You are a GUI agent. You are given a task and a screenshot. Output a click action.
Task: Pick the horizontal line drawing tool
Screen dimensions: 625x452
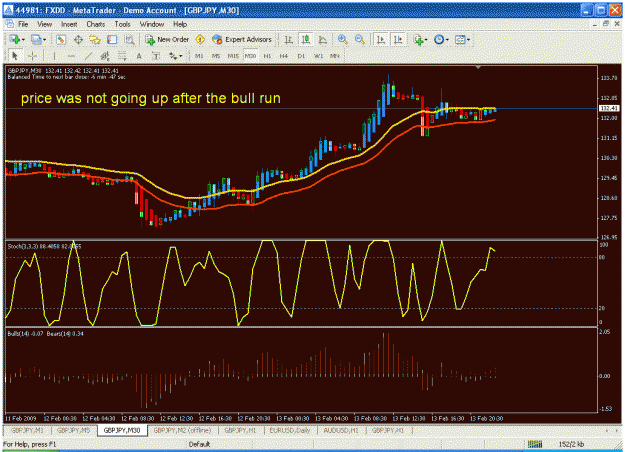click(71, 56)
